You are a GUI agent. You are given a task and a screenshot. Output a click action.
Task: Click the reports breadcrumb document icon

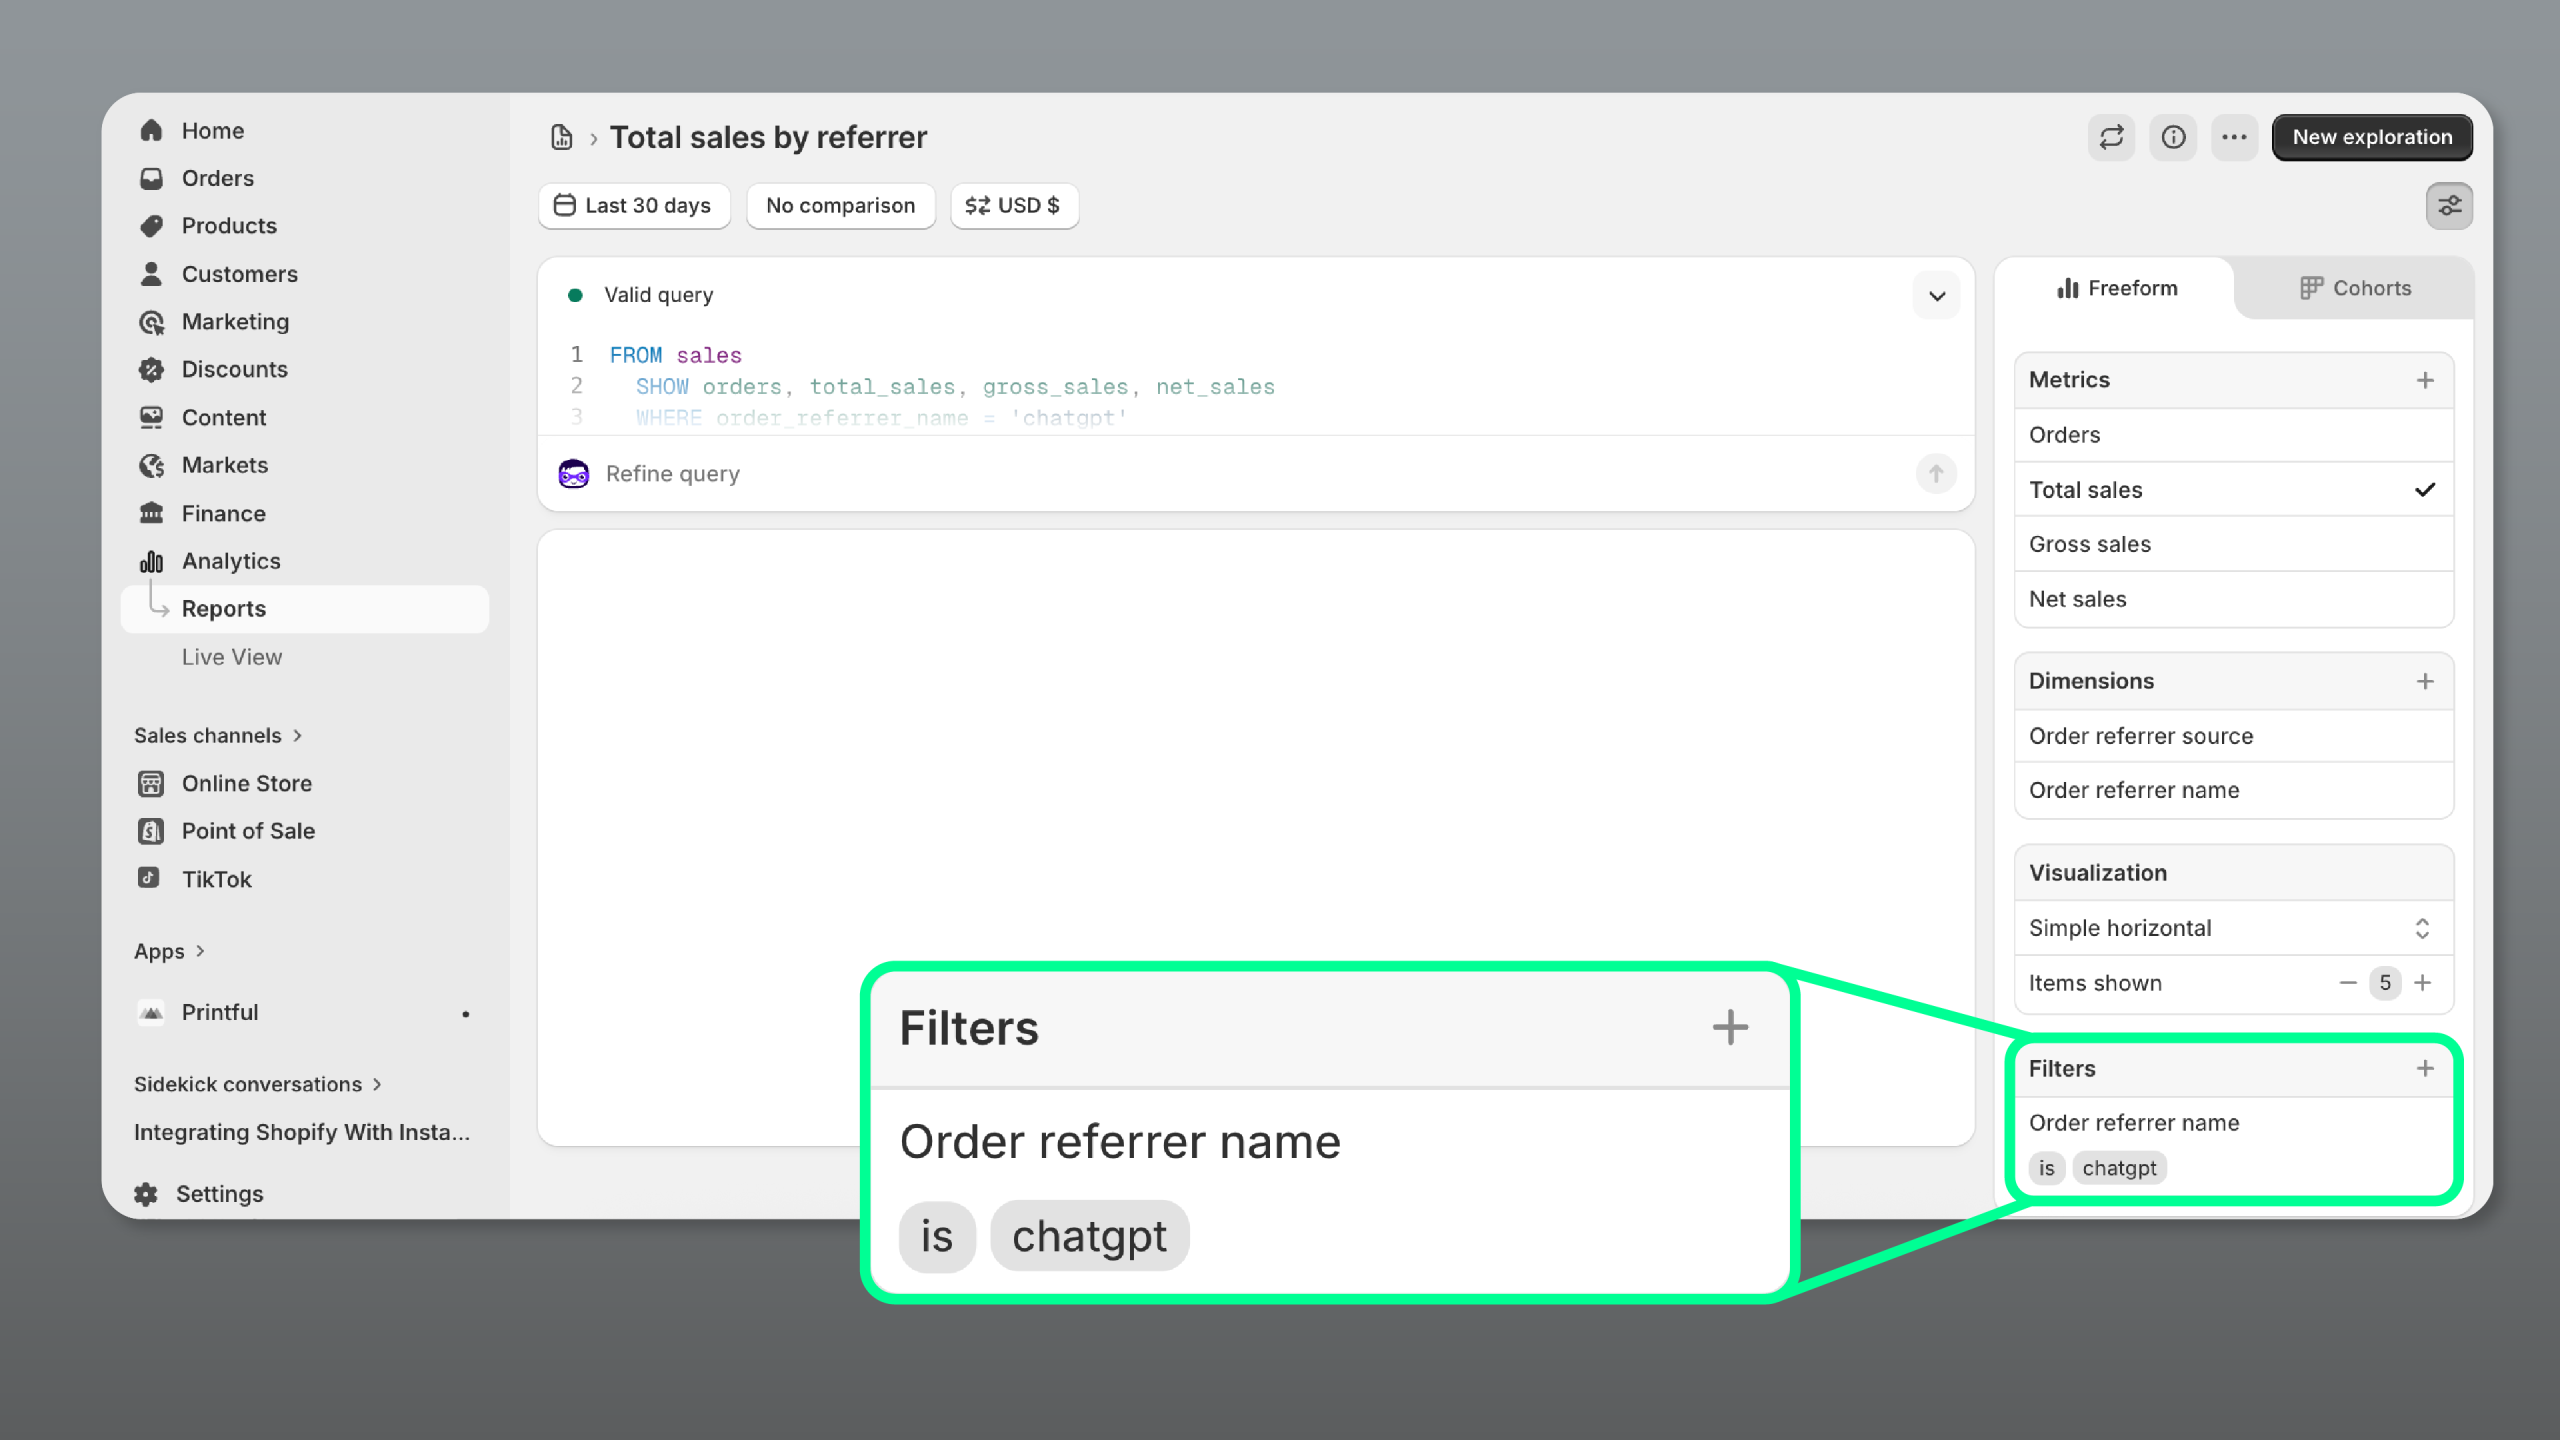click(562, 137)
